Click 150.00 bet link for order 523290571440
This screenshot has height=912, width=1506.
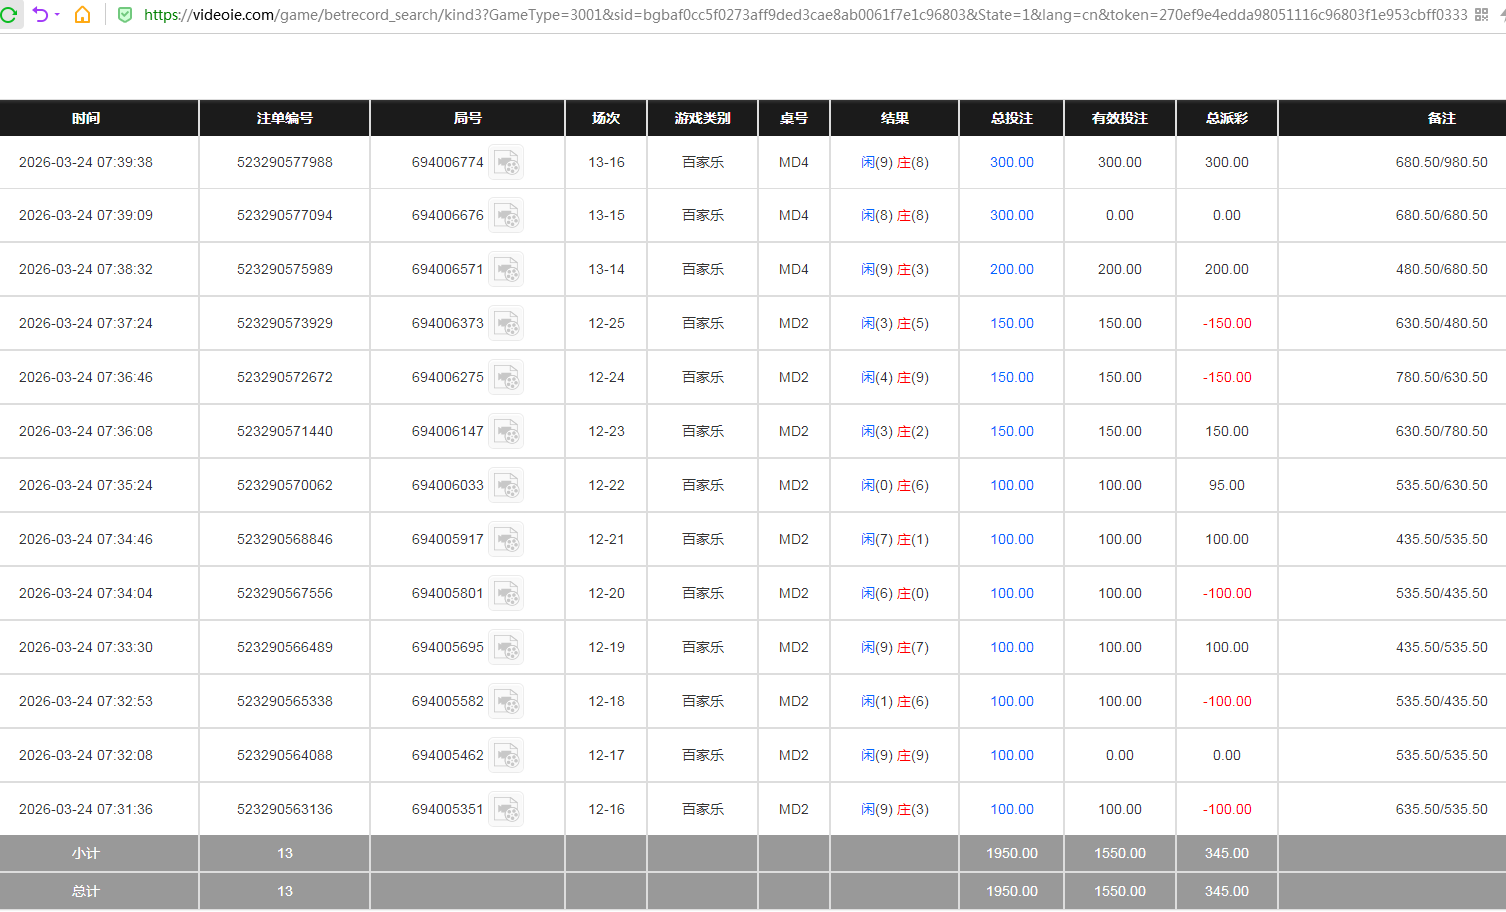click(1011, 431)
